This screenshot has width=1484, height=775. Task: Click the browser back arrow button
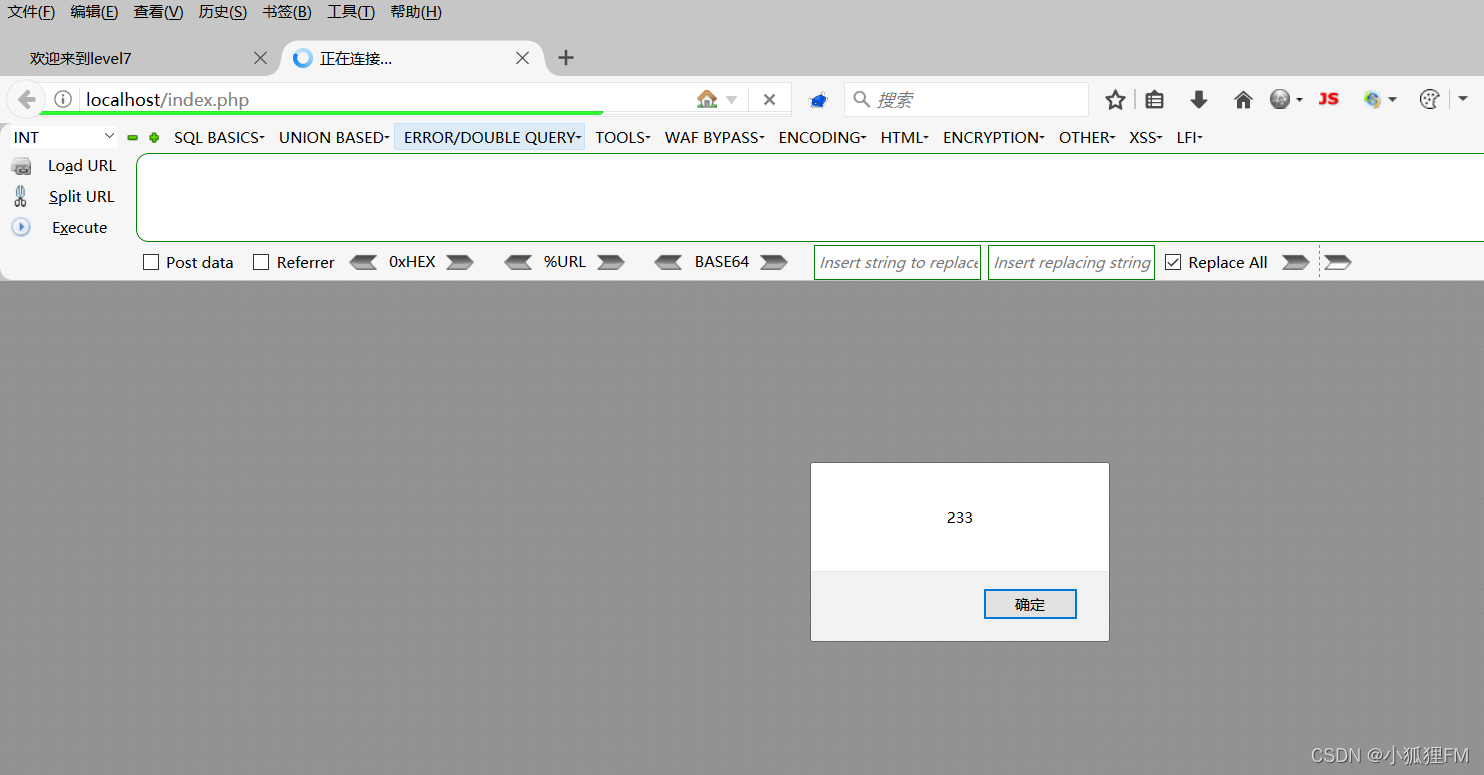tap(27, 100)
